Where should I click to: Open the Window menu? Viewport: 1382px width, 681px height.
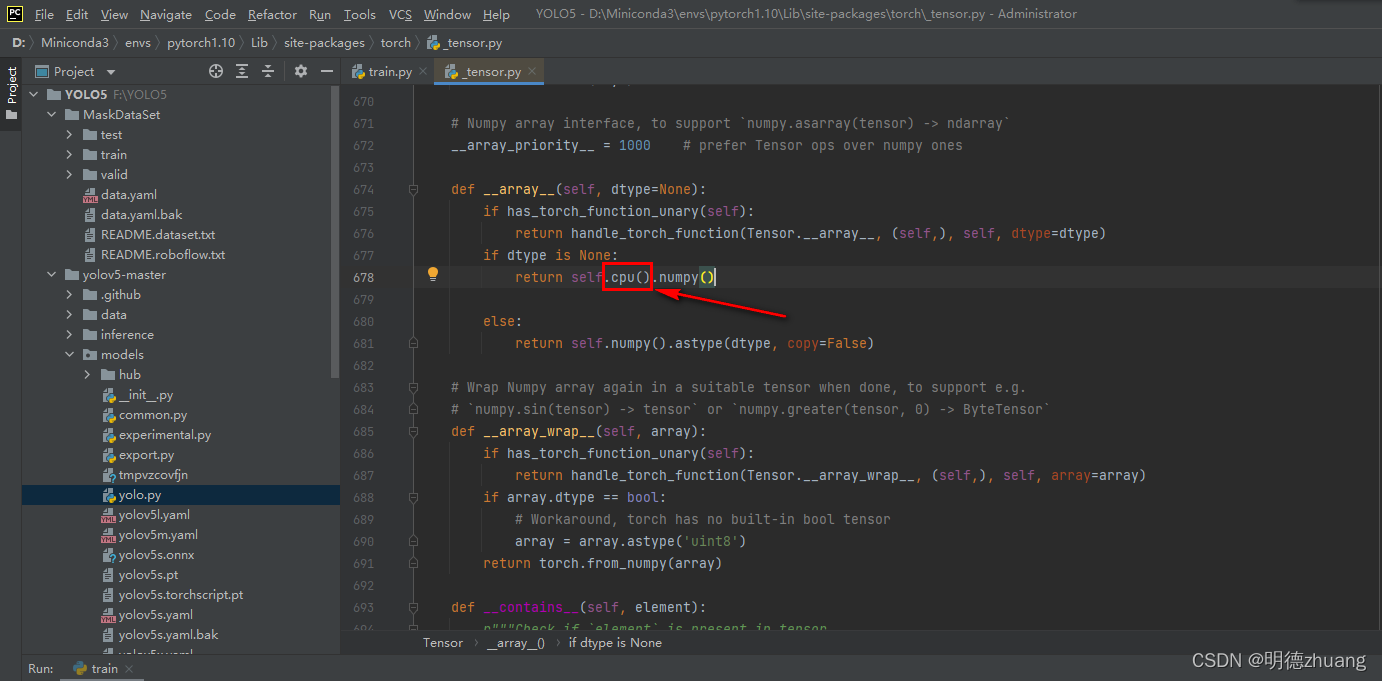point(447,14)
